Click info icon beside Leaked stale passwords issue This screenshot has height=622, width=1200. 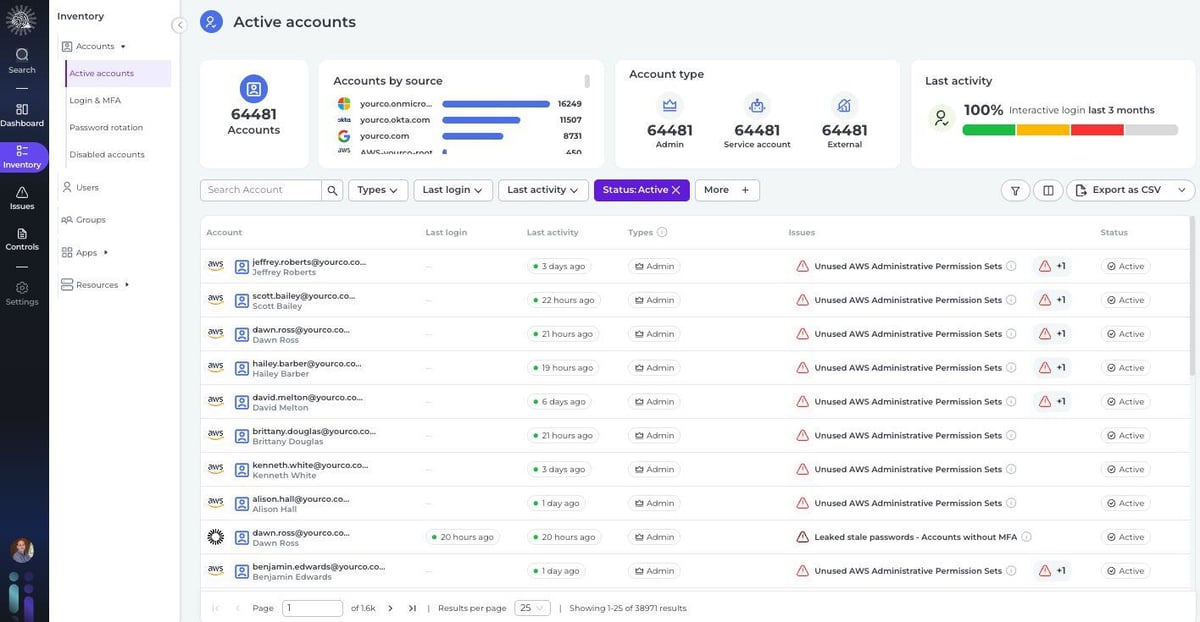coord(1027,537)
